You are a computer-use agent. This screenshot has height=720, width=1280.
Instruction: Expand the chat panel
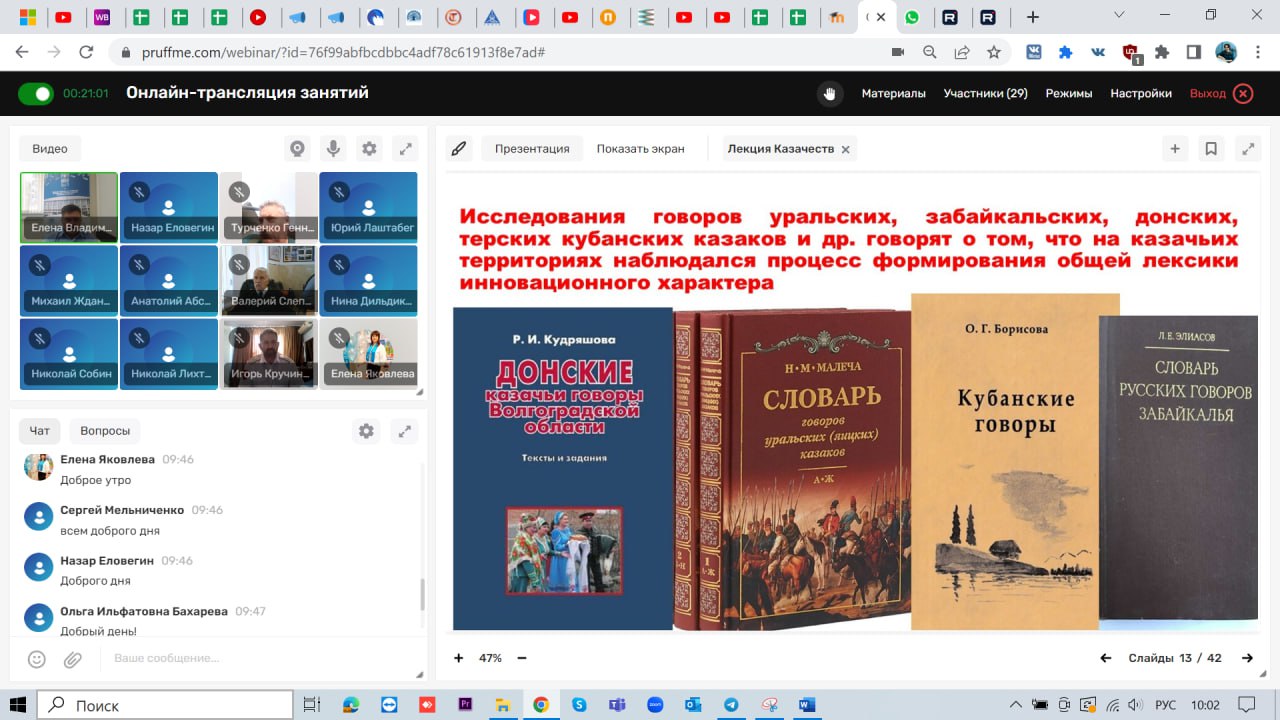pyautogui.click(x=404, y=431)
